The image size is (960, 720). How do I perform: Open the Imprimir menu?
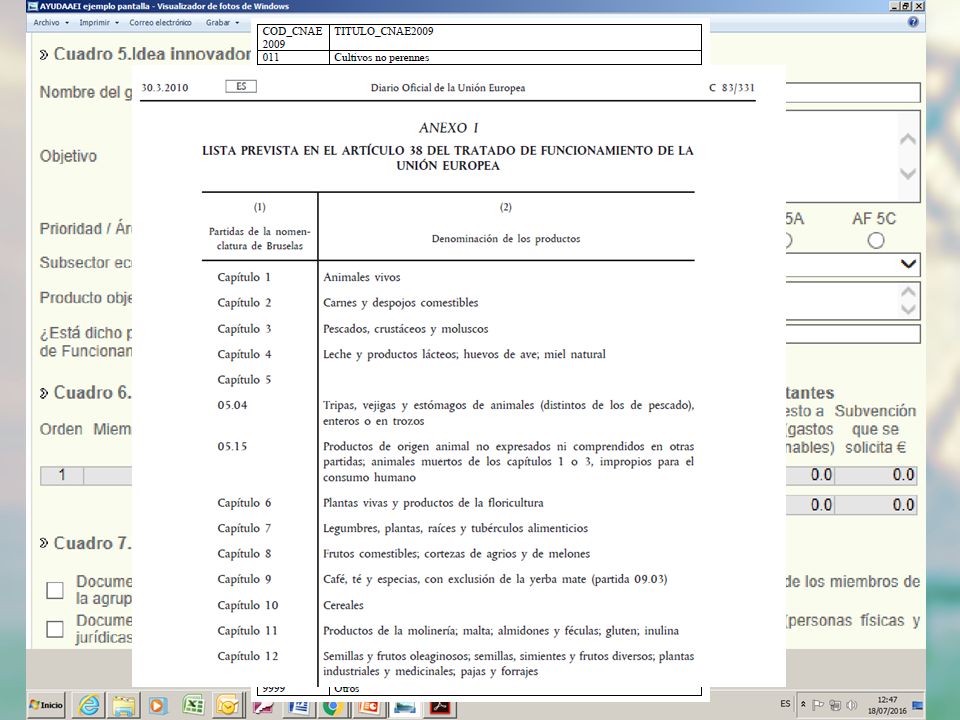point(98,23)
